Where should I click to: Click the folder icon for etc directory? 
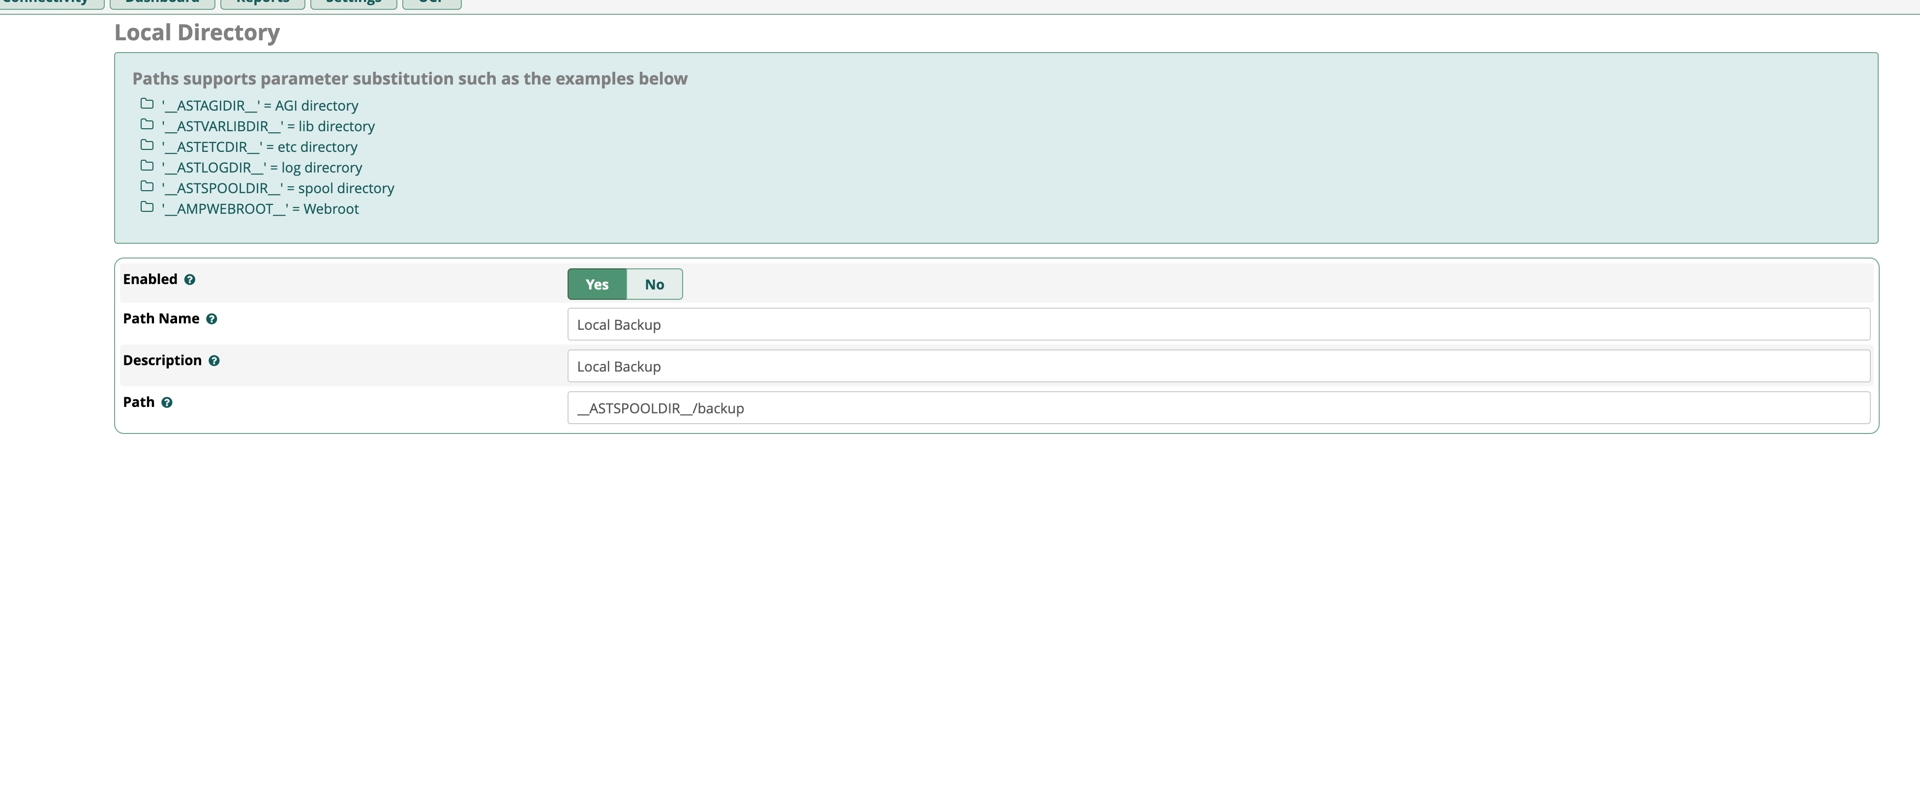tap(147, 145)
